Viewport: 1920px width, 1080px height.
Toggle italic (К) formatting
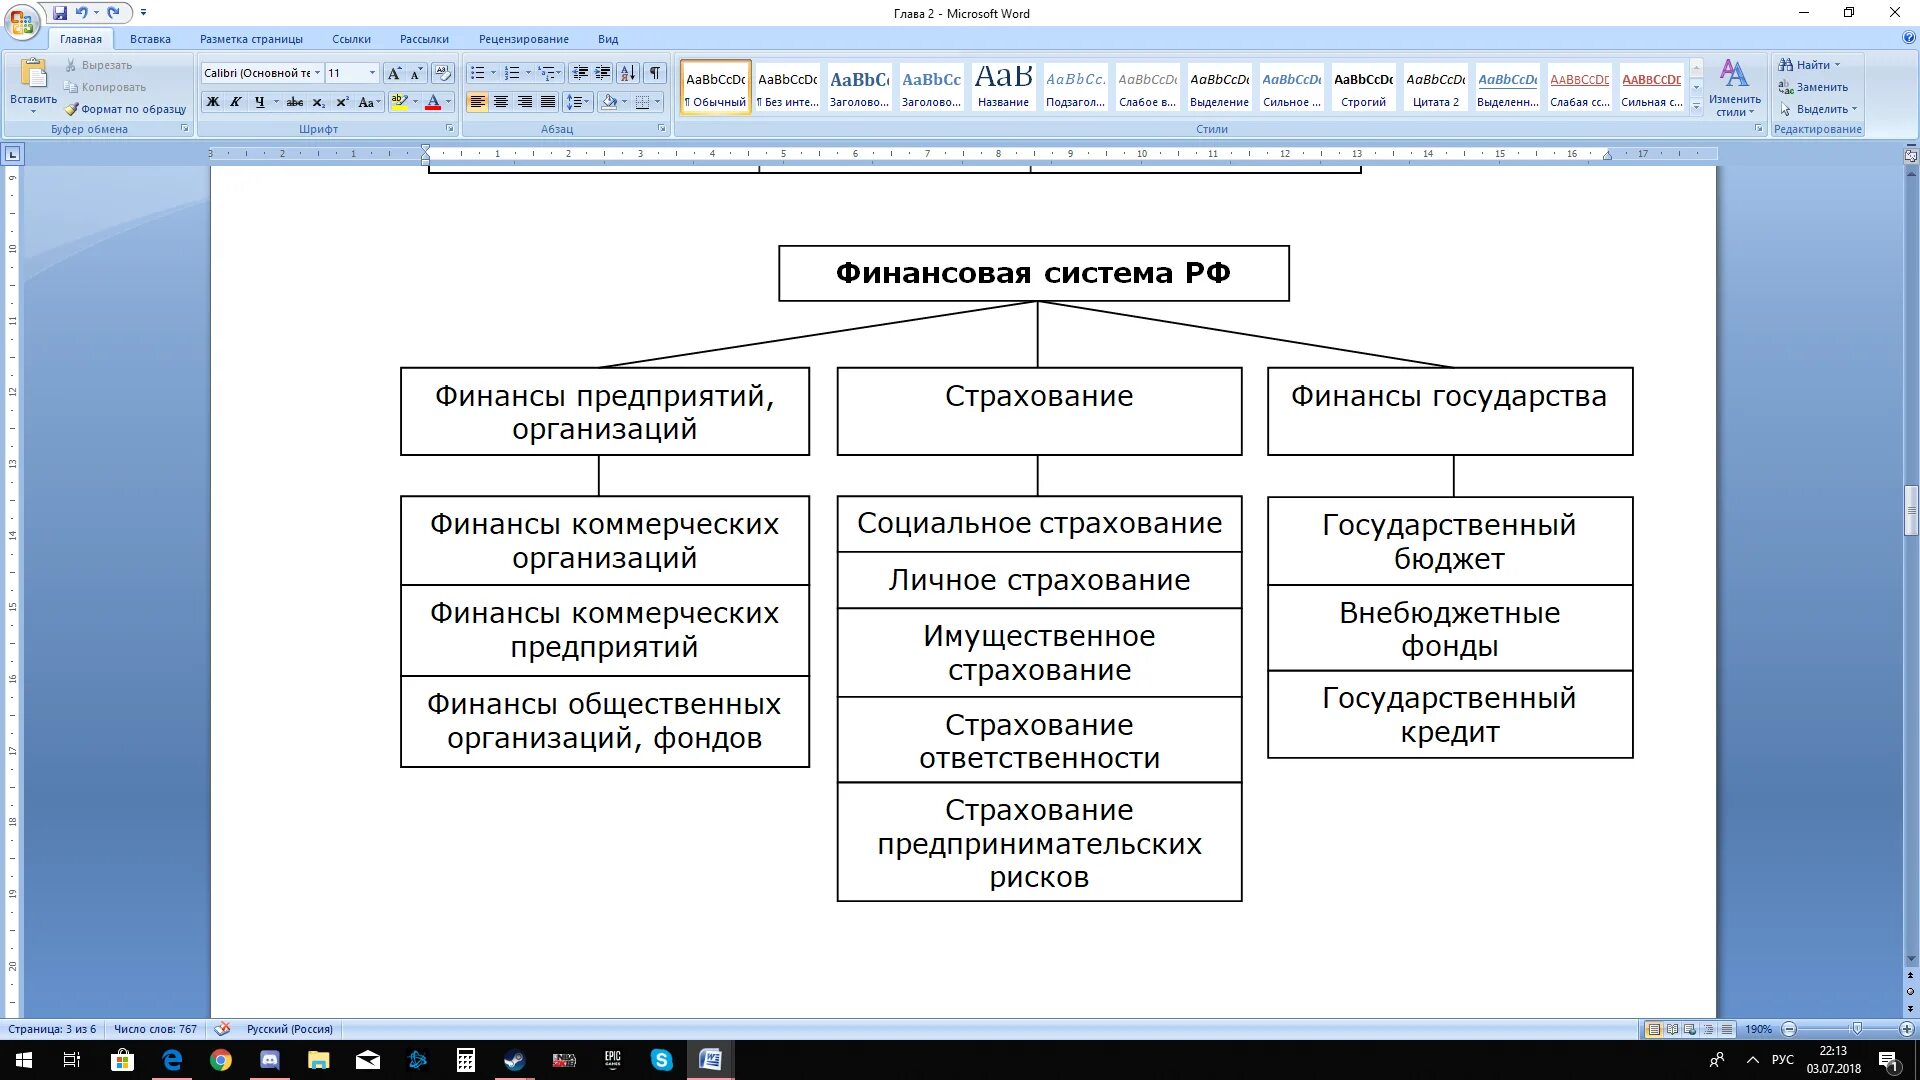tap(236, 102)
